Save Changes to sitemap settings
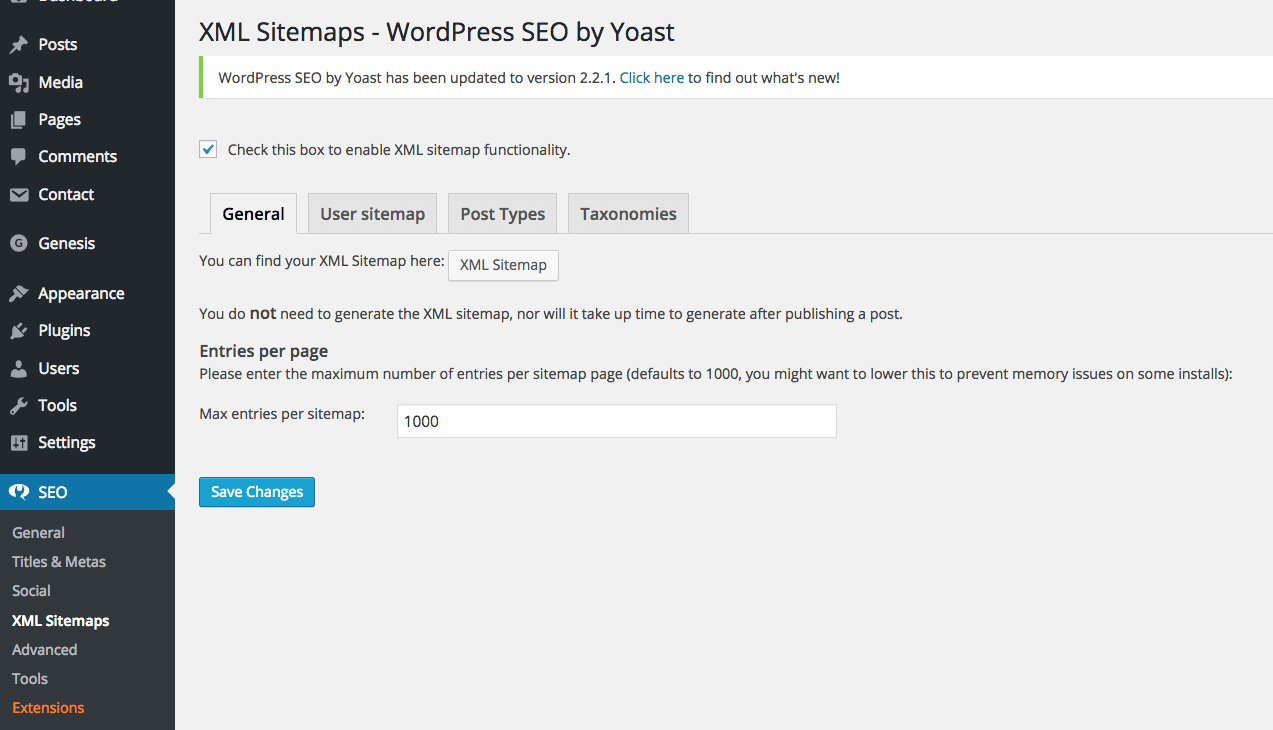Viewport: 1273px width, 730px height. tap(257, 492)
